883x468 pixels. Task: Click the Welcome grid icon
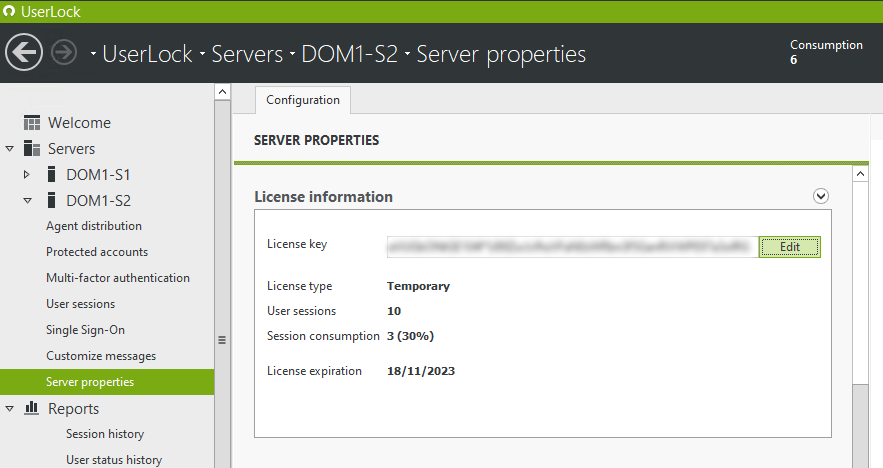pyautogui.click(x=32, y=123)
